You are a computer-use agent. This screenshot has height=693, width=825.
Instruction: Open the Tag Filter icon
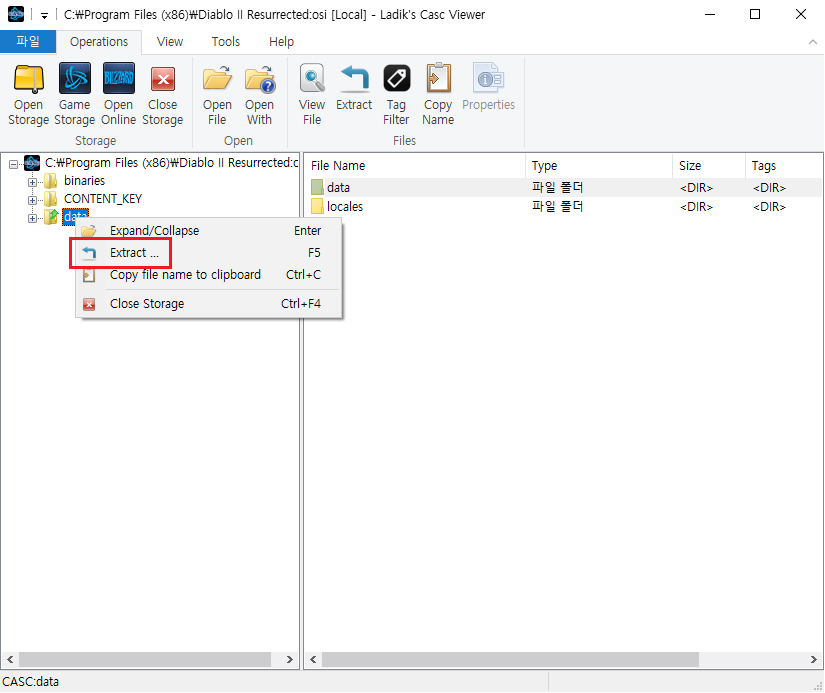click(396, 78)
